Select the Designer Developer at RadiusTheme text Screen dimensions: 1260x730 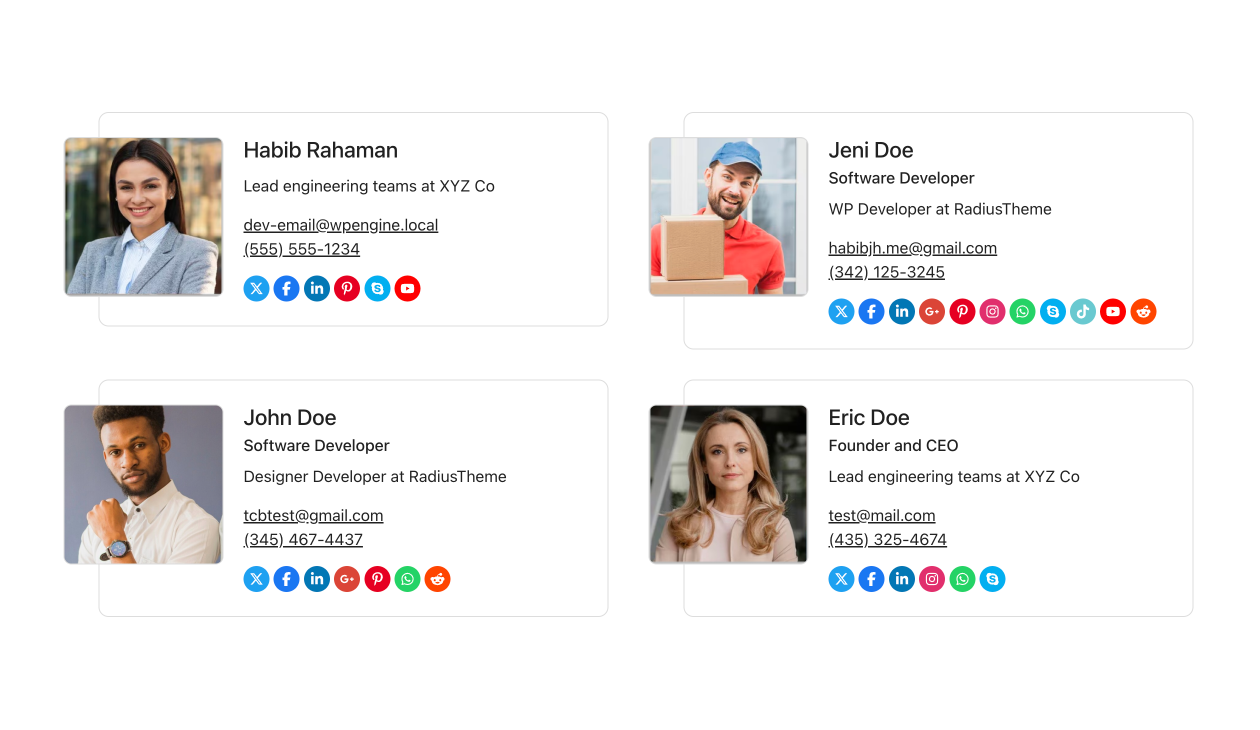click(x=375, y=476)
